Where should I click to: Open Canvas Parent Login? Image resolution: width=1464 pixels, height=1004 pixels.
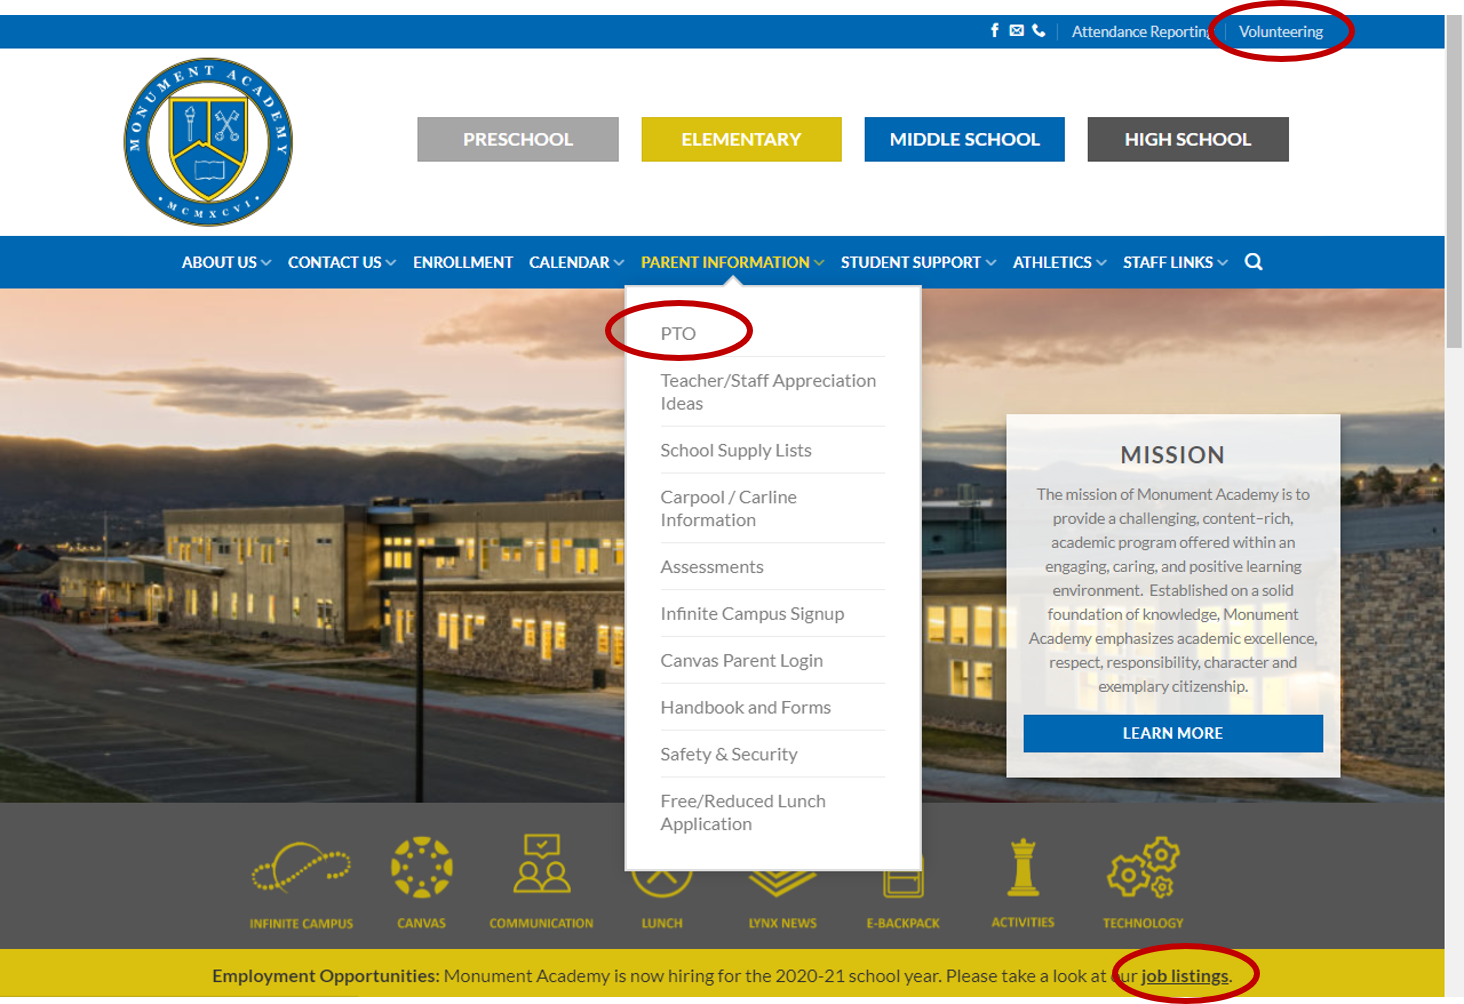[741, 660]
